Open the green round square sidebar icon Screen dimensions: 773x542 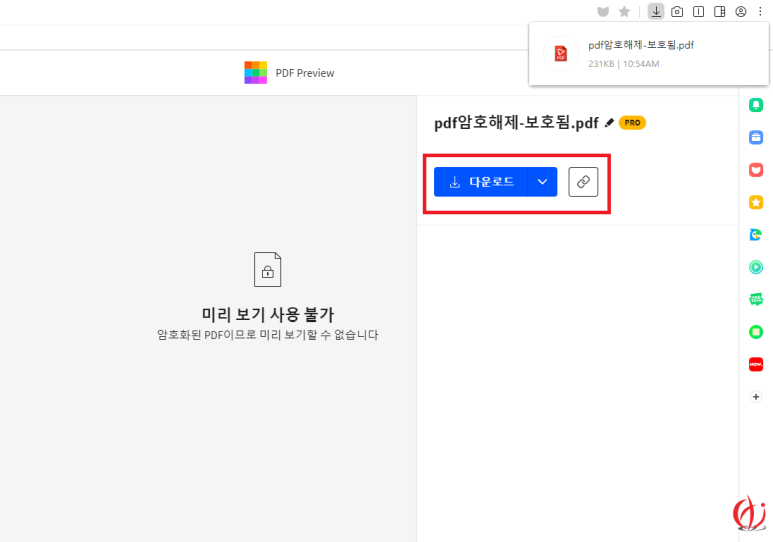click(x=756, y=332)
